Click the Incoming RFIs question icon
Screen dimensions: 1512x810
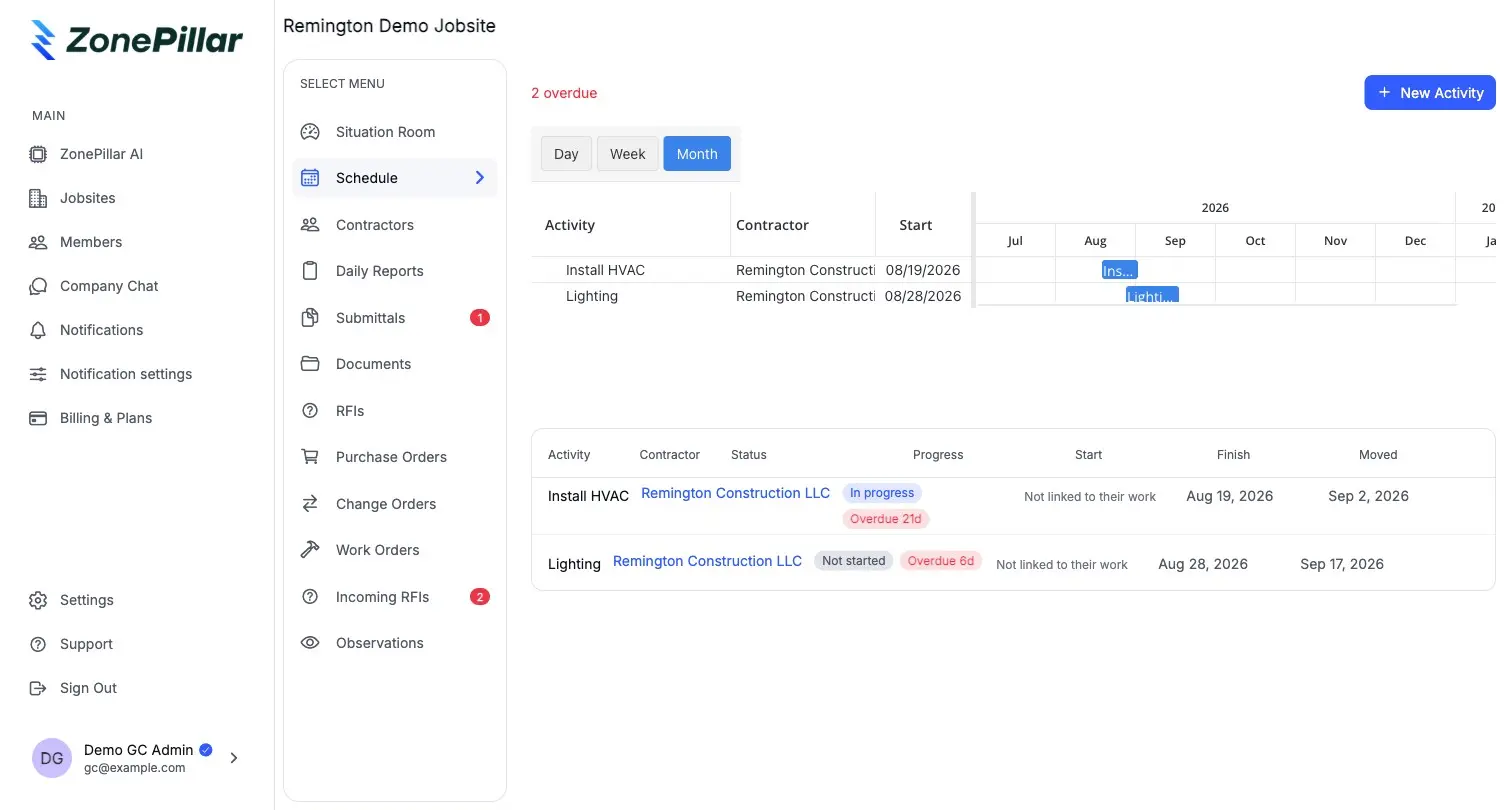310,597
